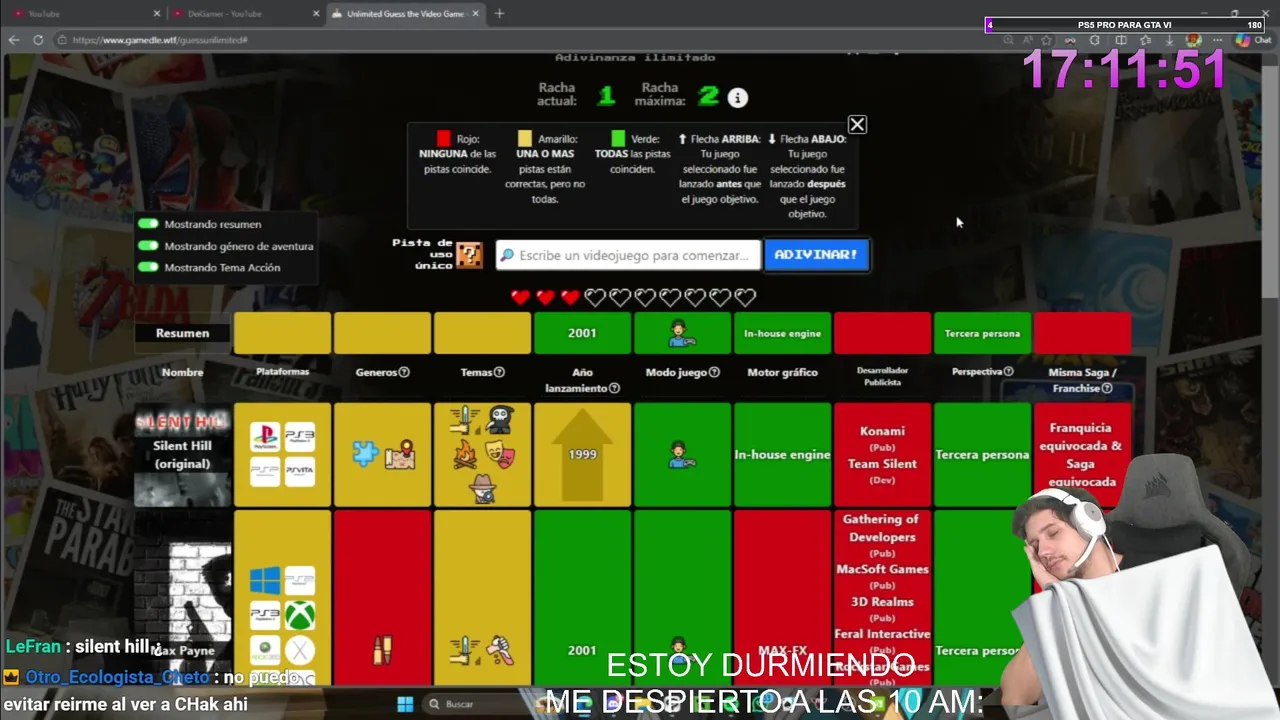Open Temas column help icon
Image resolution: width=1280 pixels, height=720 pixels.
(499, 372)
